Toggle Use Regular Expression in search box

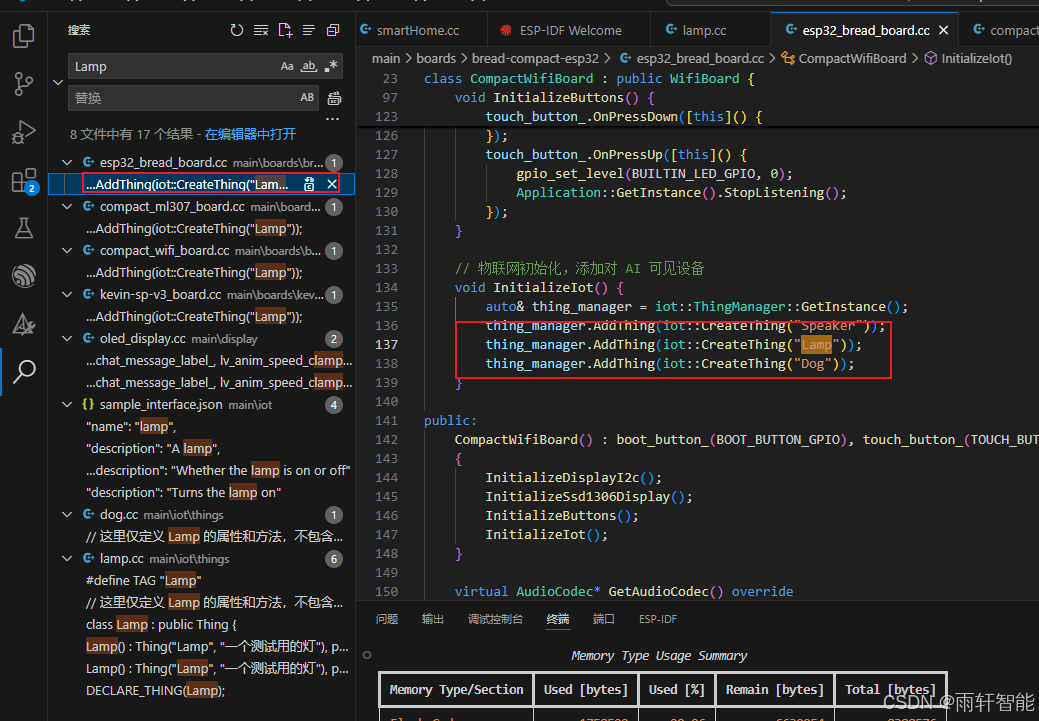[x=331, y=66]
